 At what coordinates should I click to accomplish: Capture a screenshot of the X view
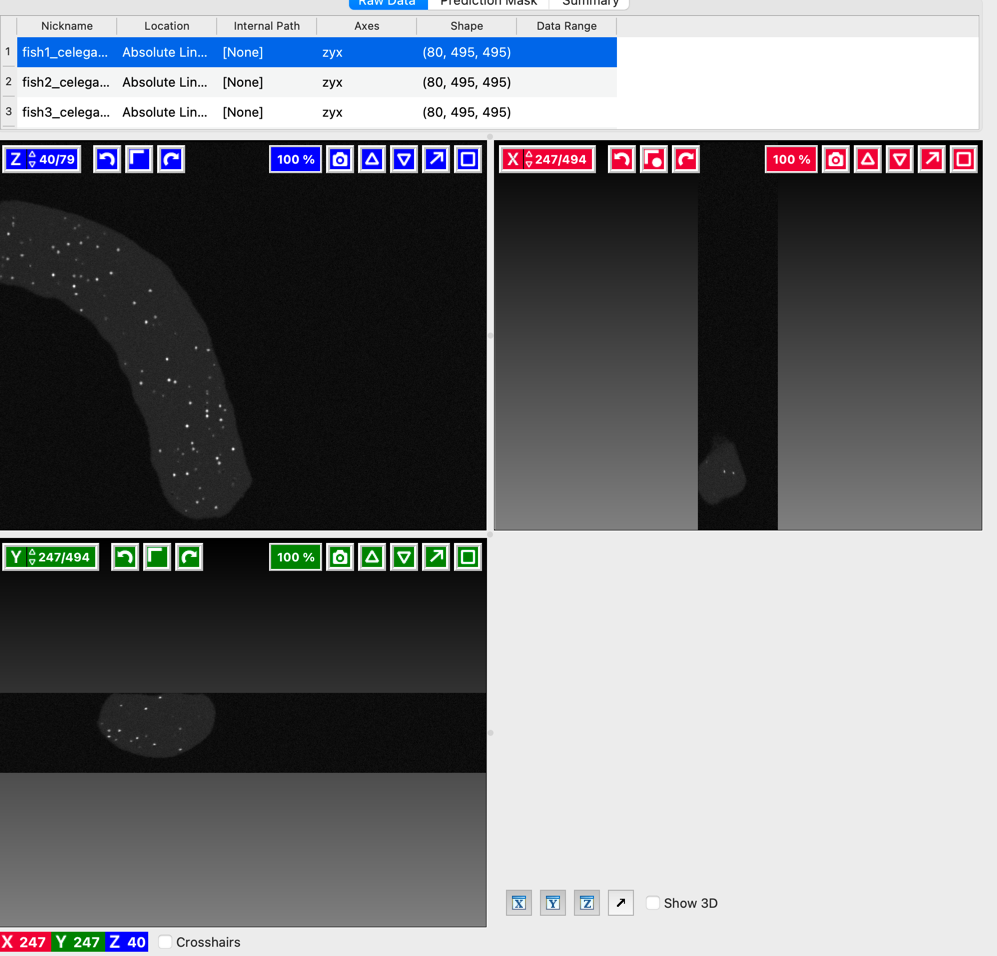[x=835, y=158]
